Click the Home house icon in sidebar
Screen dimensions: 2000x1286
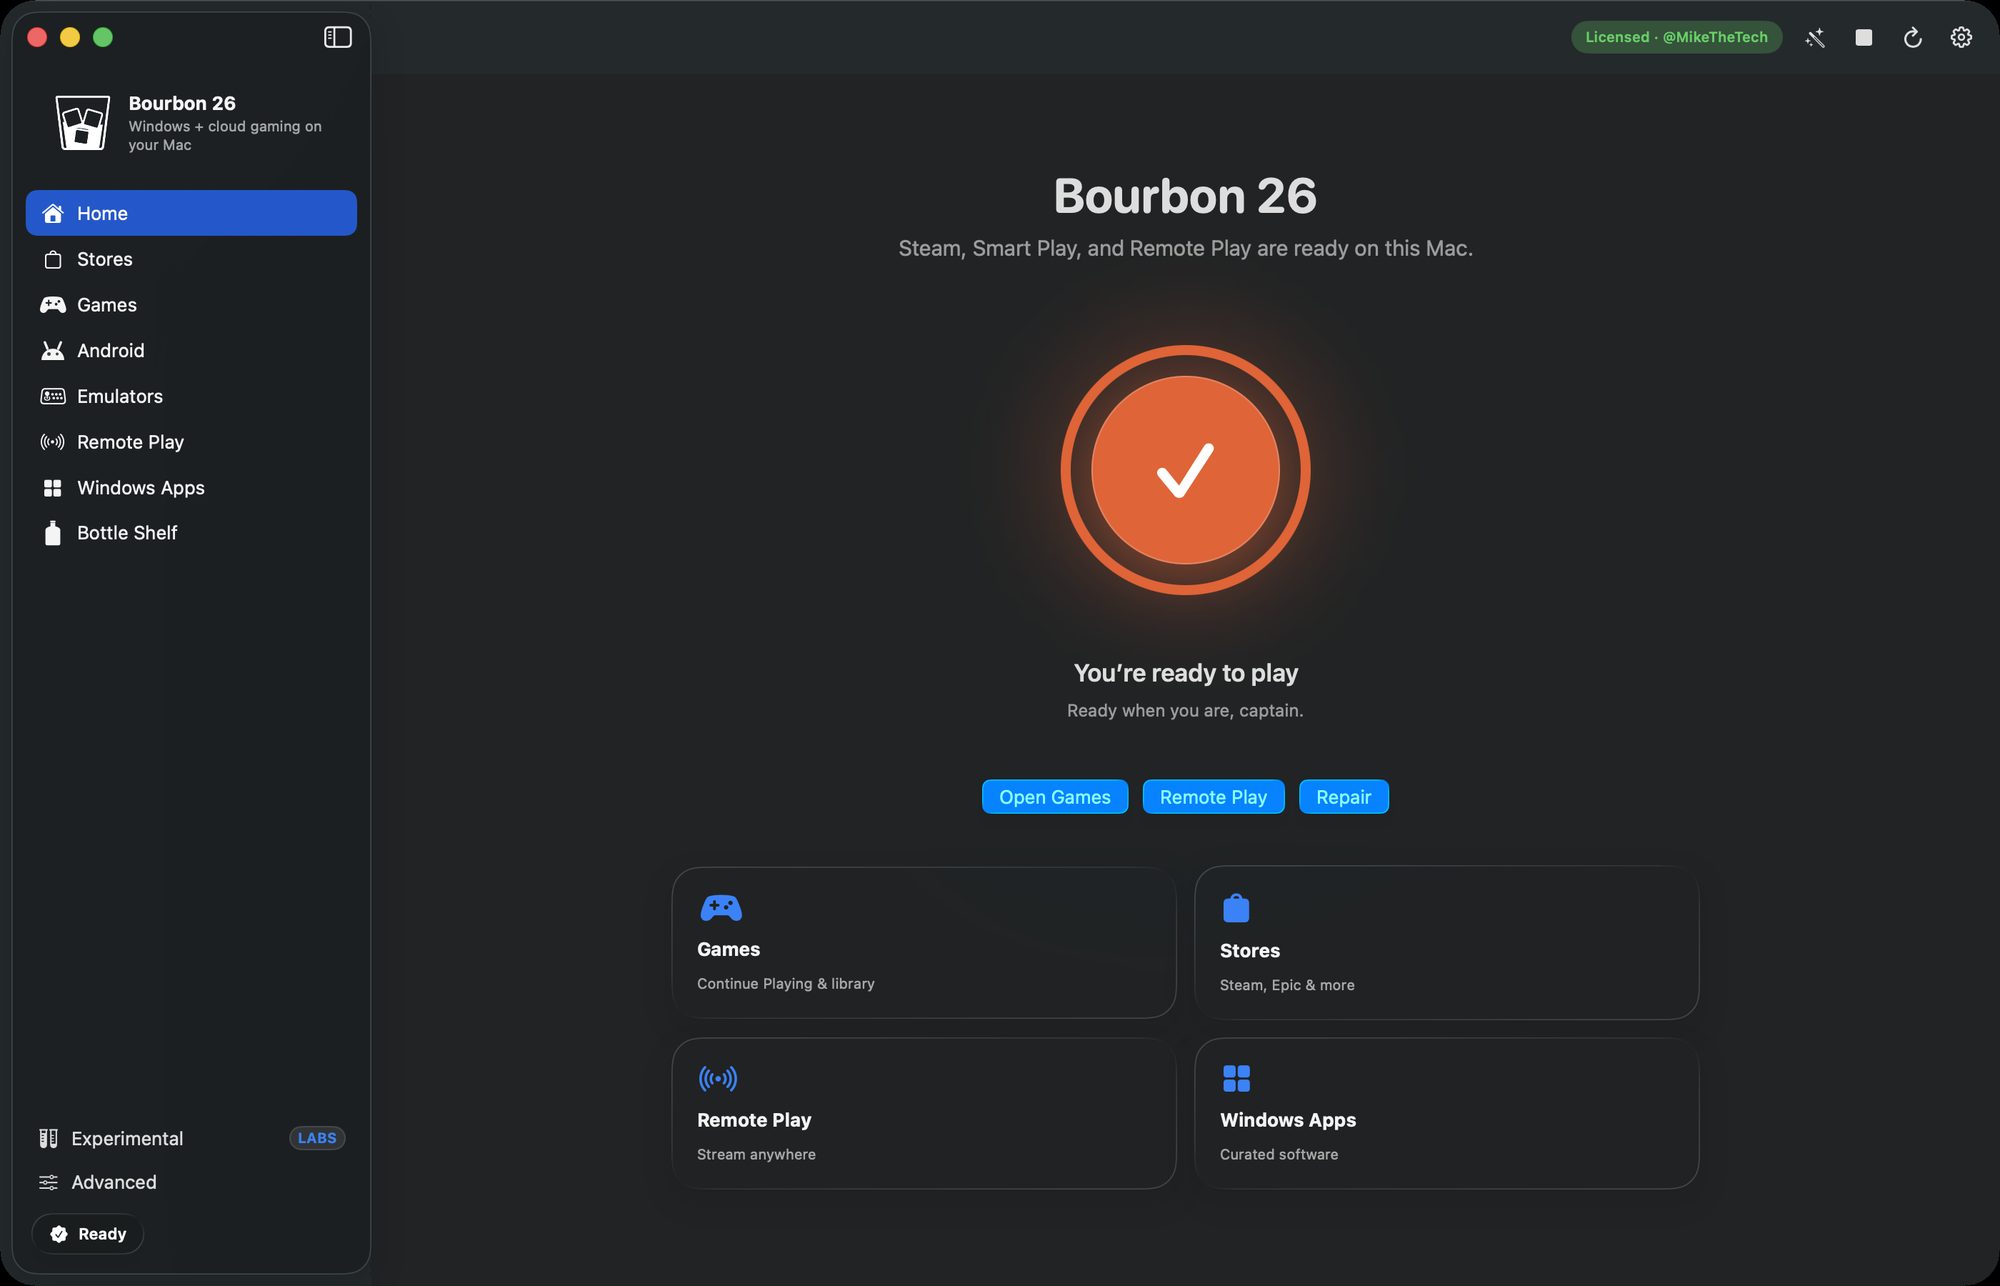[53, 213]
